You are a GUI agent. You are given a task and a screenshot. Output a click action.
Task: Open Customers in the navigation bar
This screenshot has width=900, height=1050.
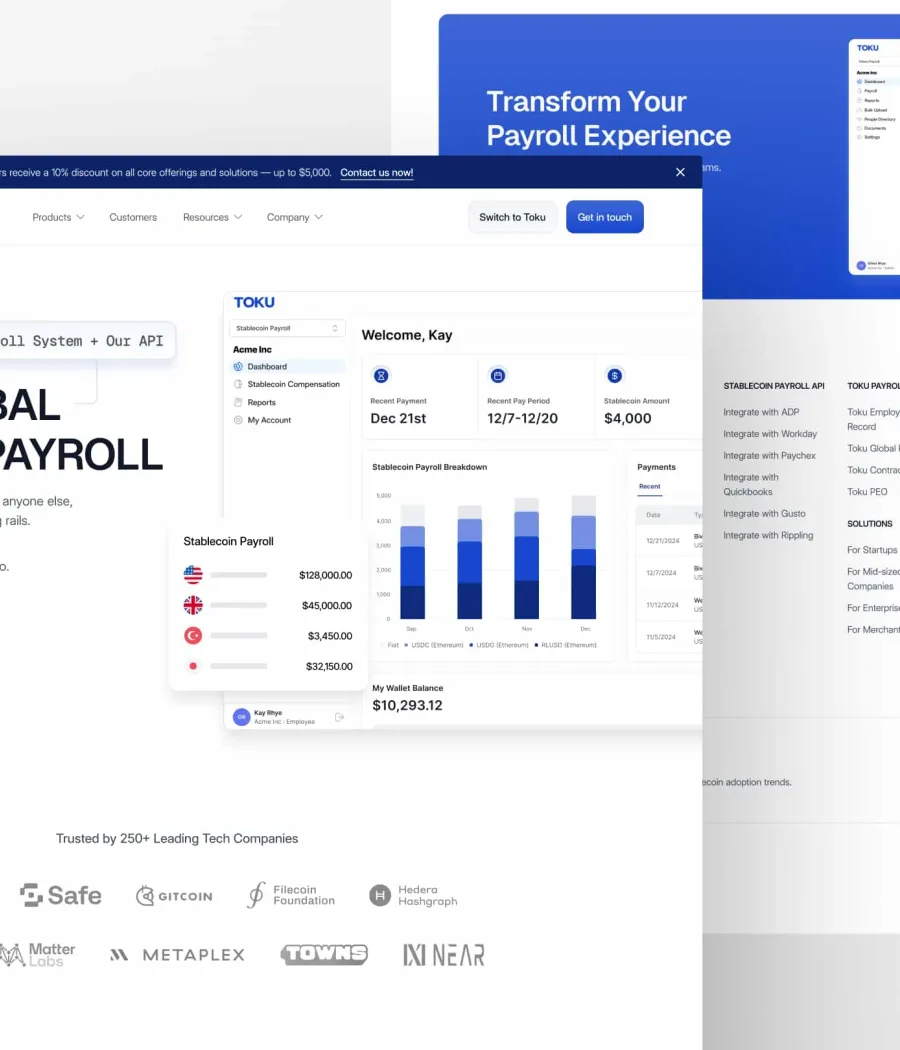(x=133, y=217)
